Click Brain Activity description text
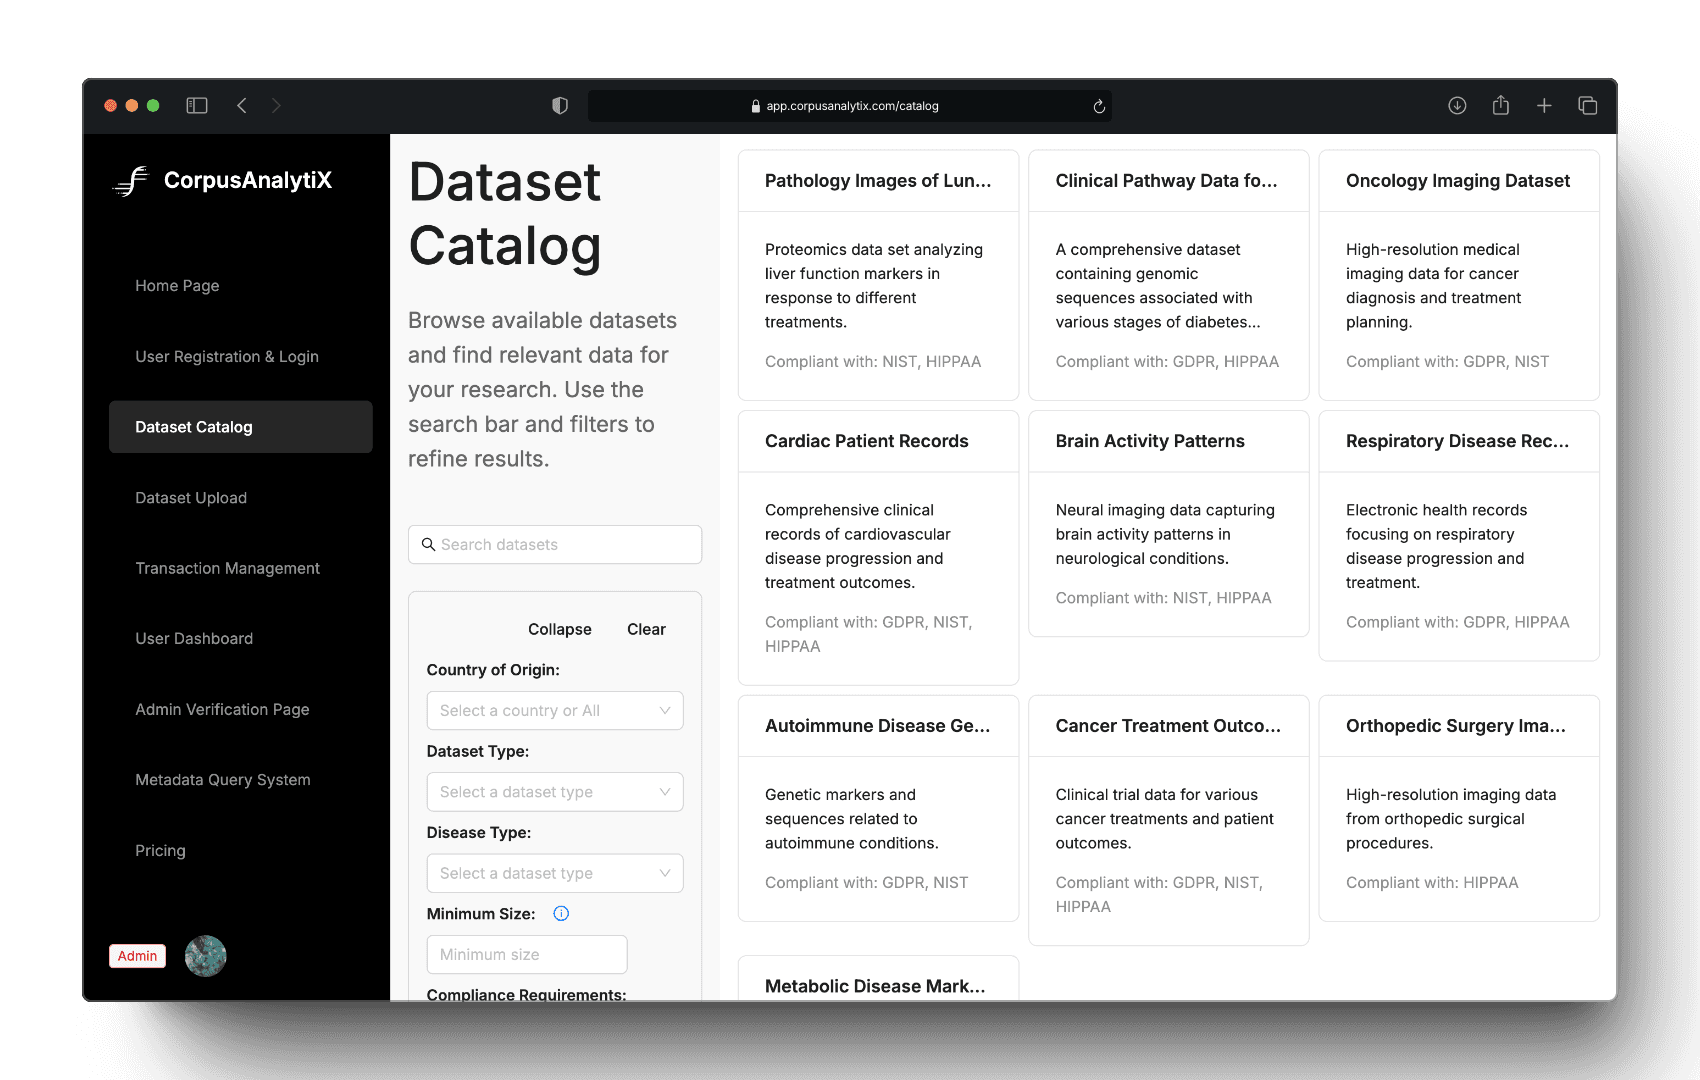Image resolution: width=1700 pixels, height=1080 pixels. [1165, 534]
